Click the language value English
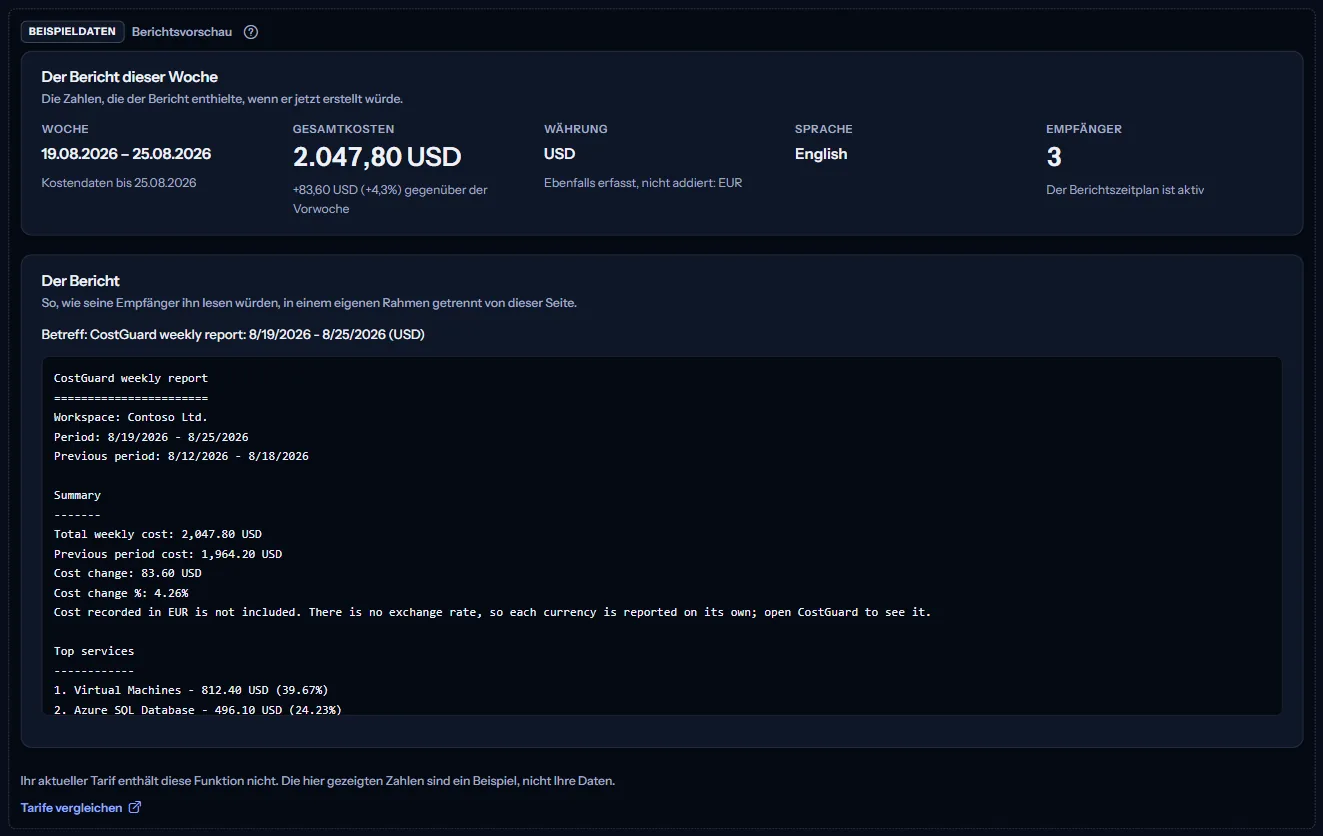This screenshot has height=836, width=1323. 821,154
